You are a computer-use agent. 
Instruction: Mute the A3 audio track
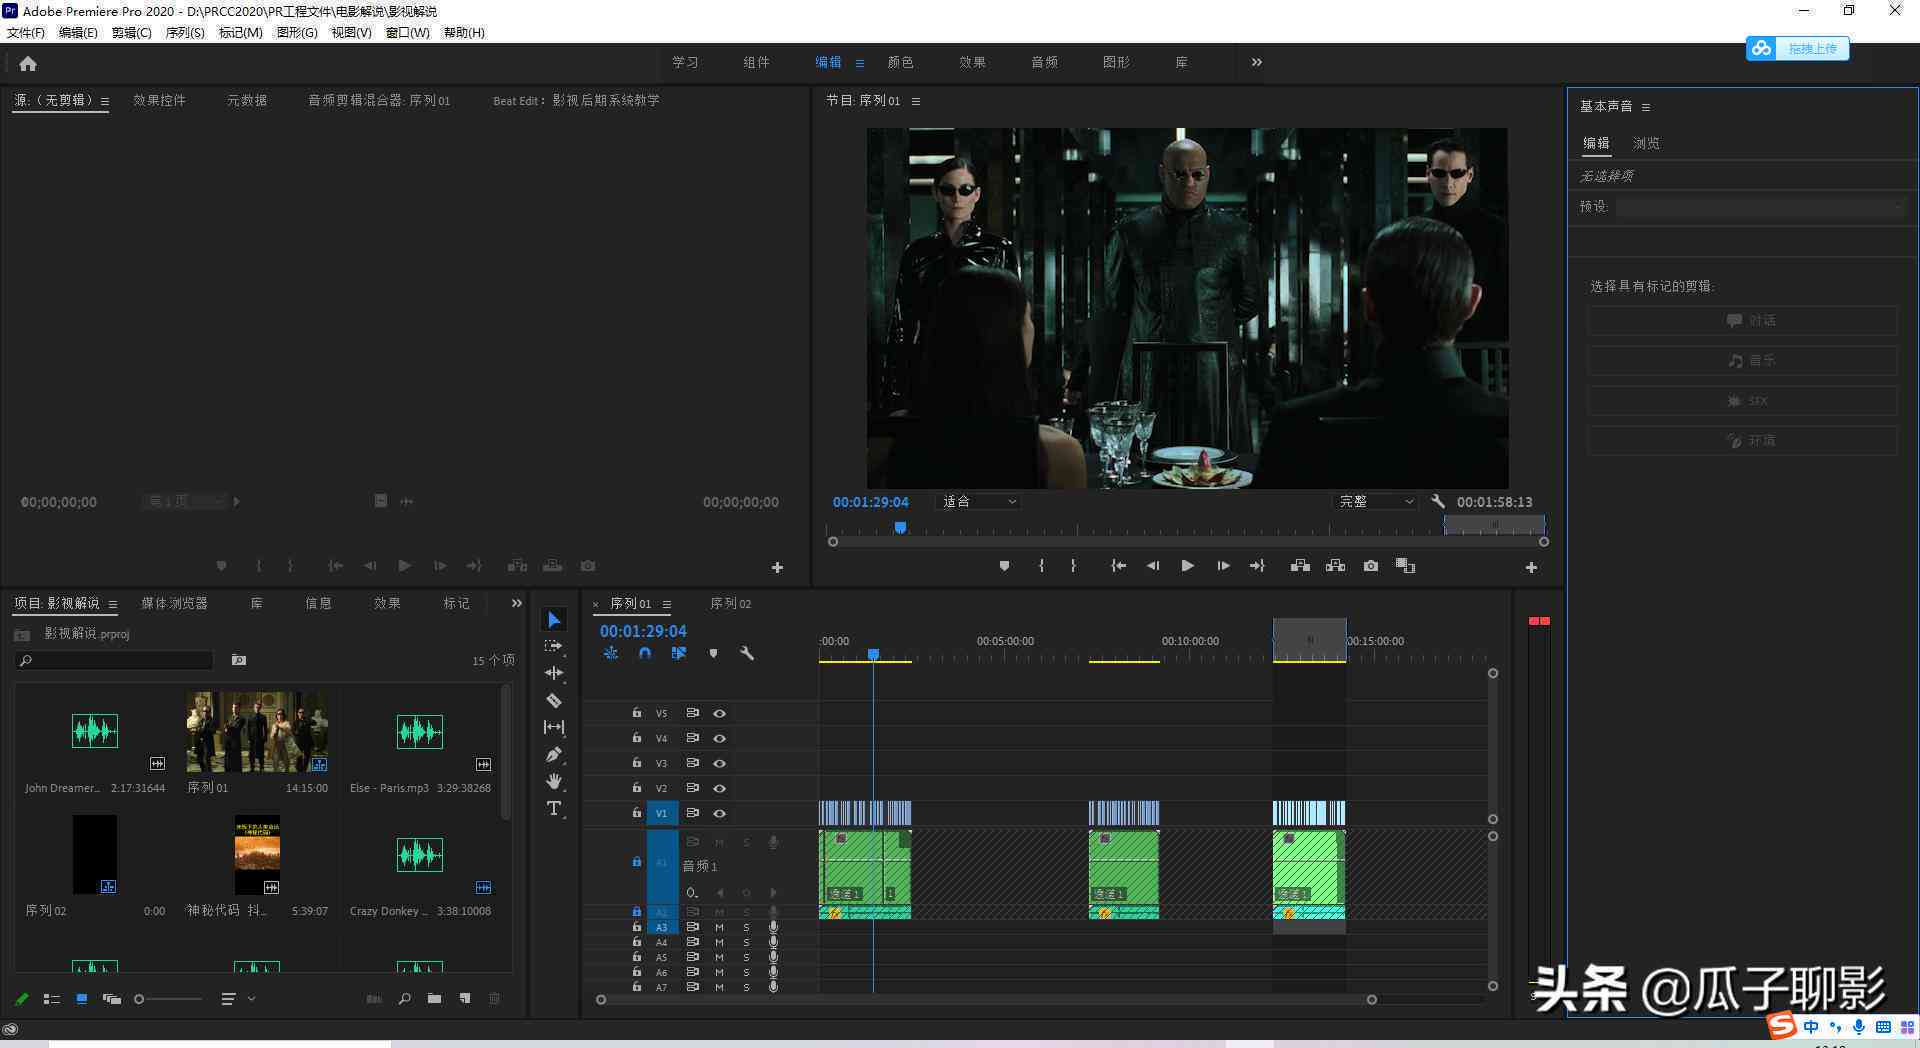tap(719, 927)
